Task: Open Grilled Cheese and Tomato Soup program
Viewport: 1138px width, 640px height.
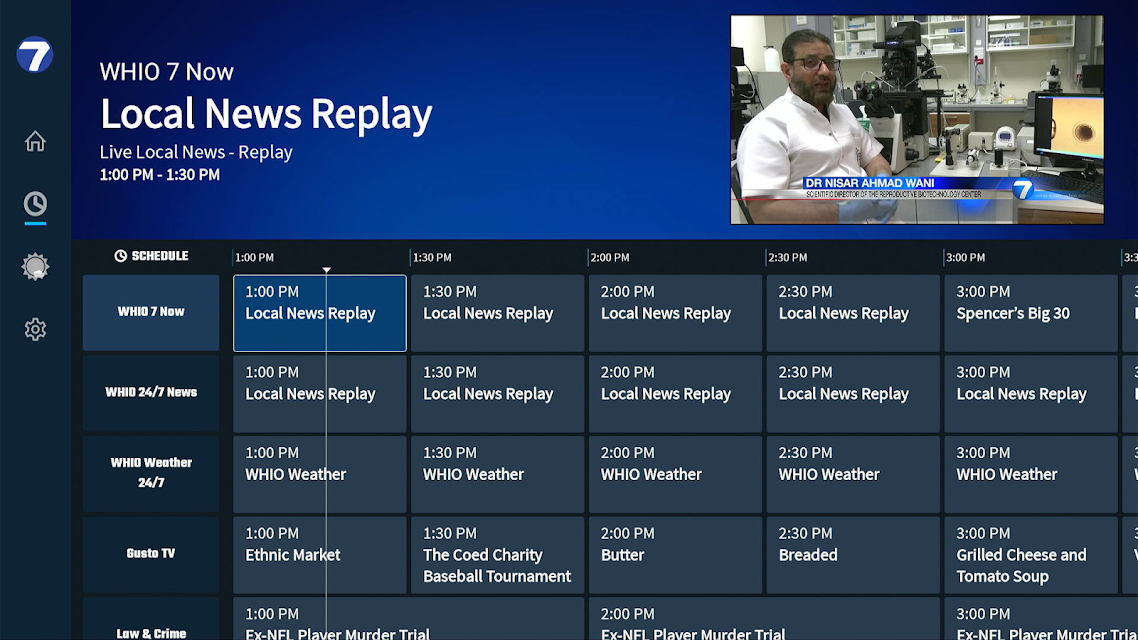Action: [x=1031, y=554]
